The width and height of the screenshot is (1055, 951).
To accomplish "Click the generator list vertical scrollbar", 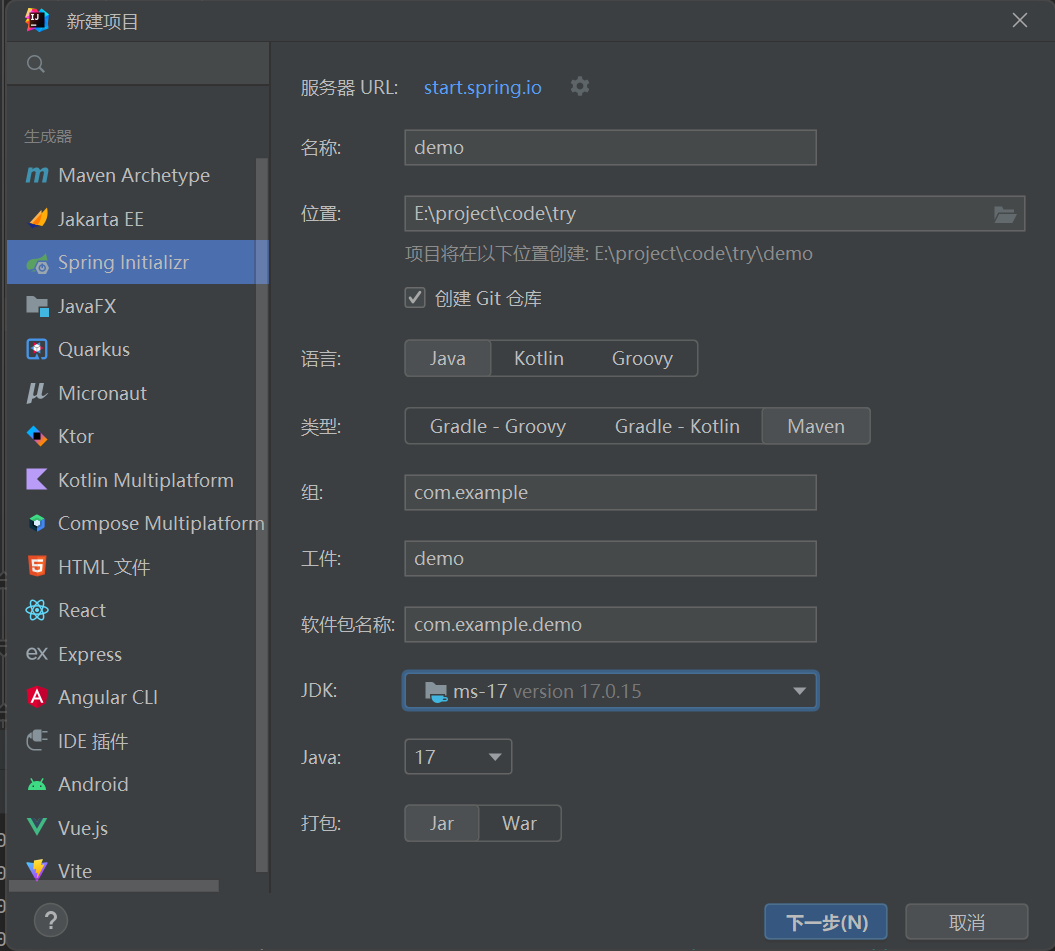I will click(262, 515).
